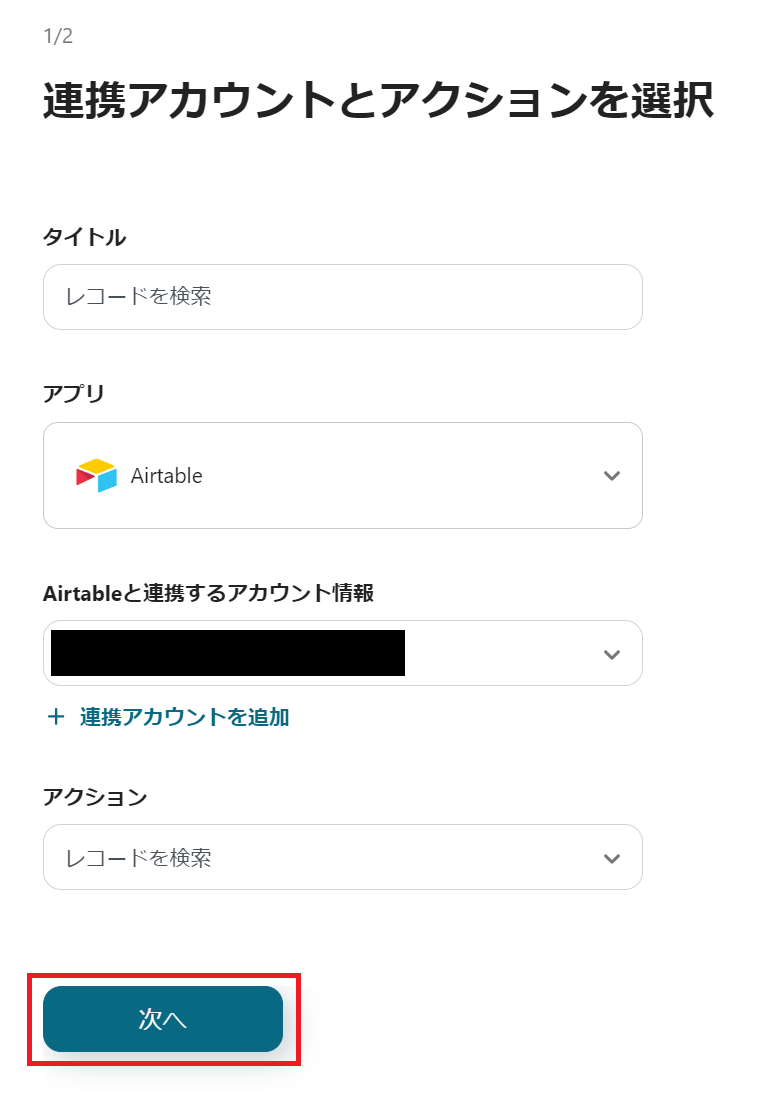
Task: Focus the タイトル placeholder text レコードを検索
Action: click(x=138, y=297)
